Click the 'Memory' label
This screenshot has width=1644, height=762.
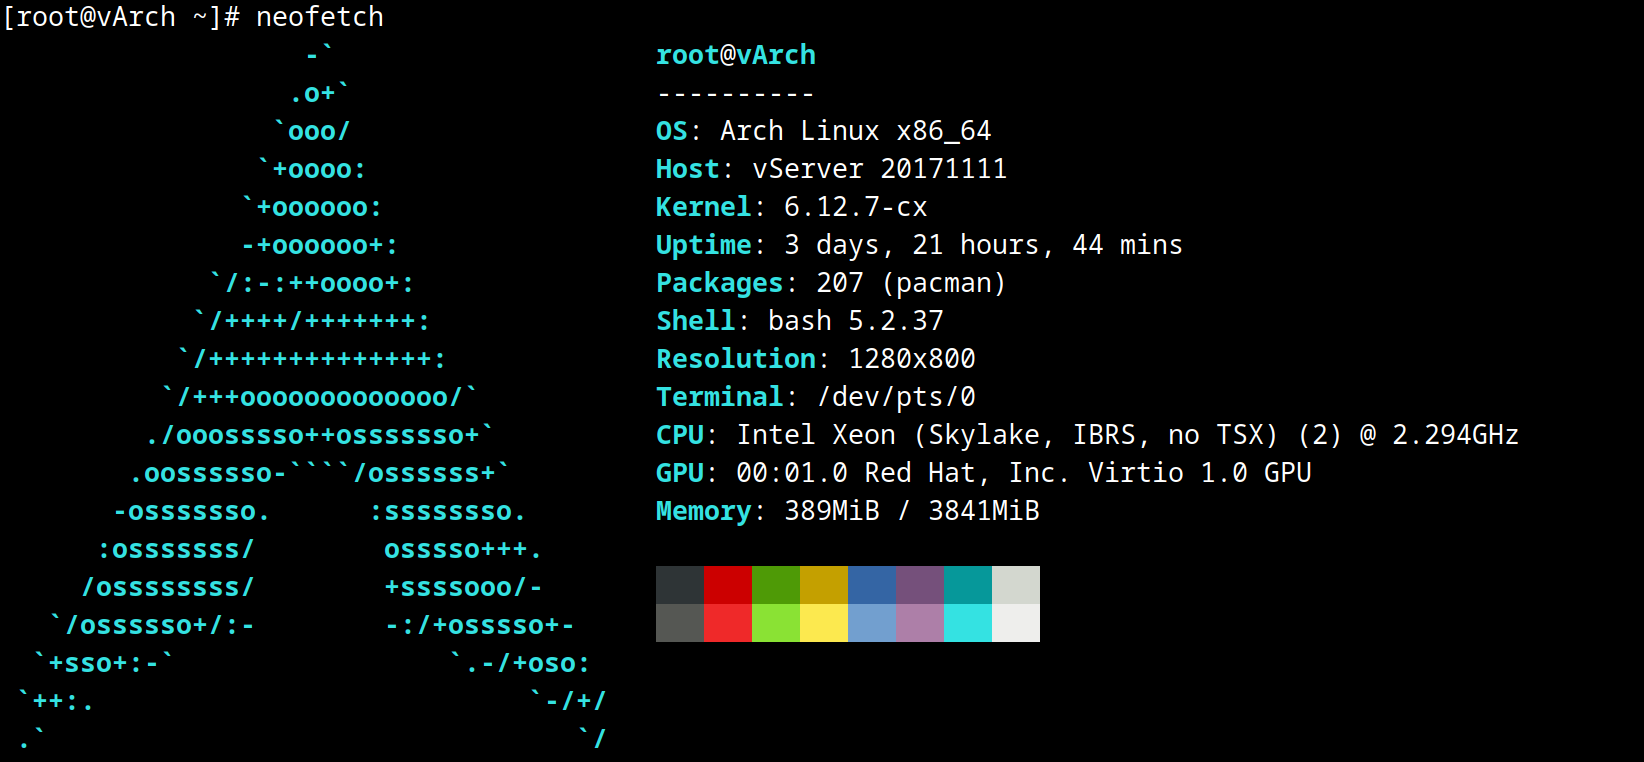[x=704, y=511]
